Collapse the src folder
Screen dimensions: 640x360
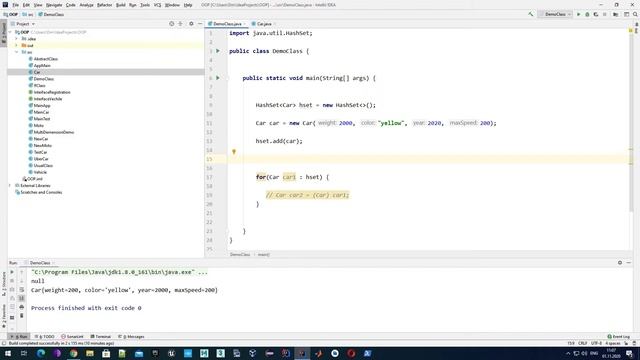17,52
